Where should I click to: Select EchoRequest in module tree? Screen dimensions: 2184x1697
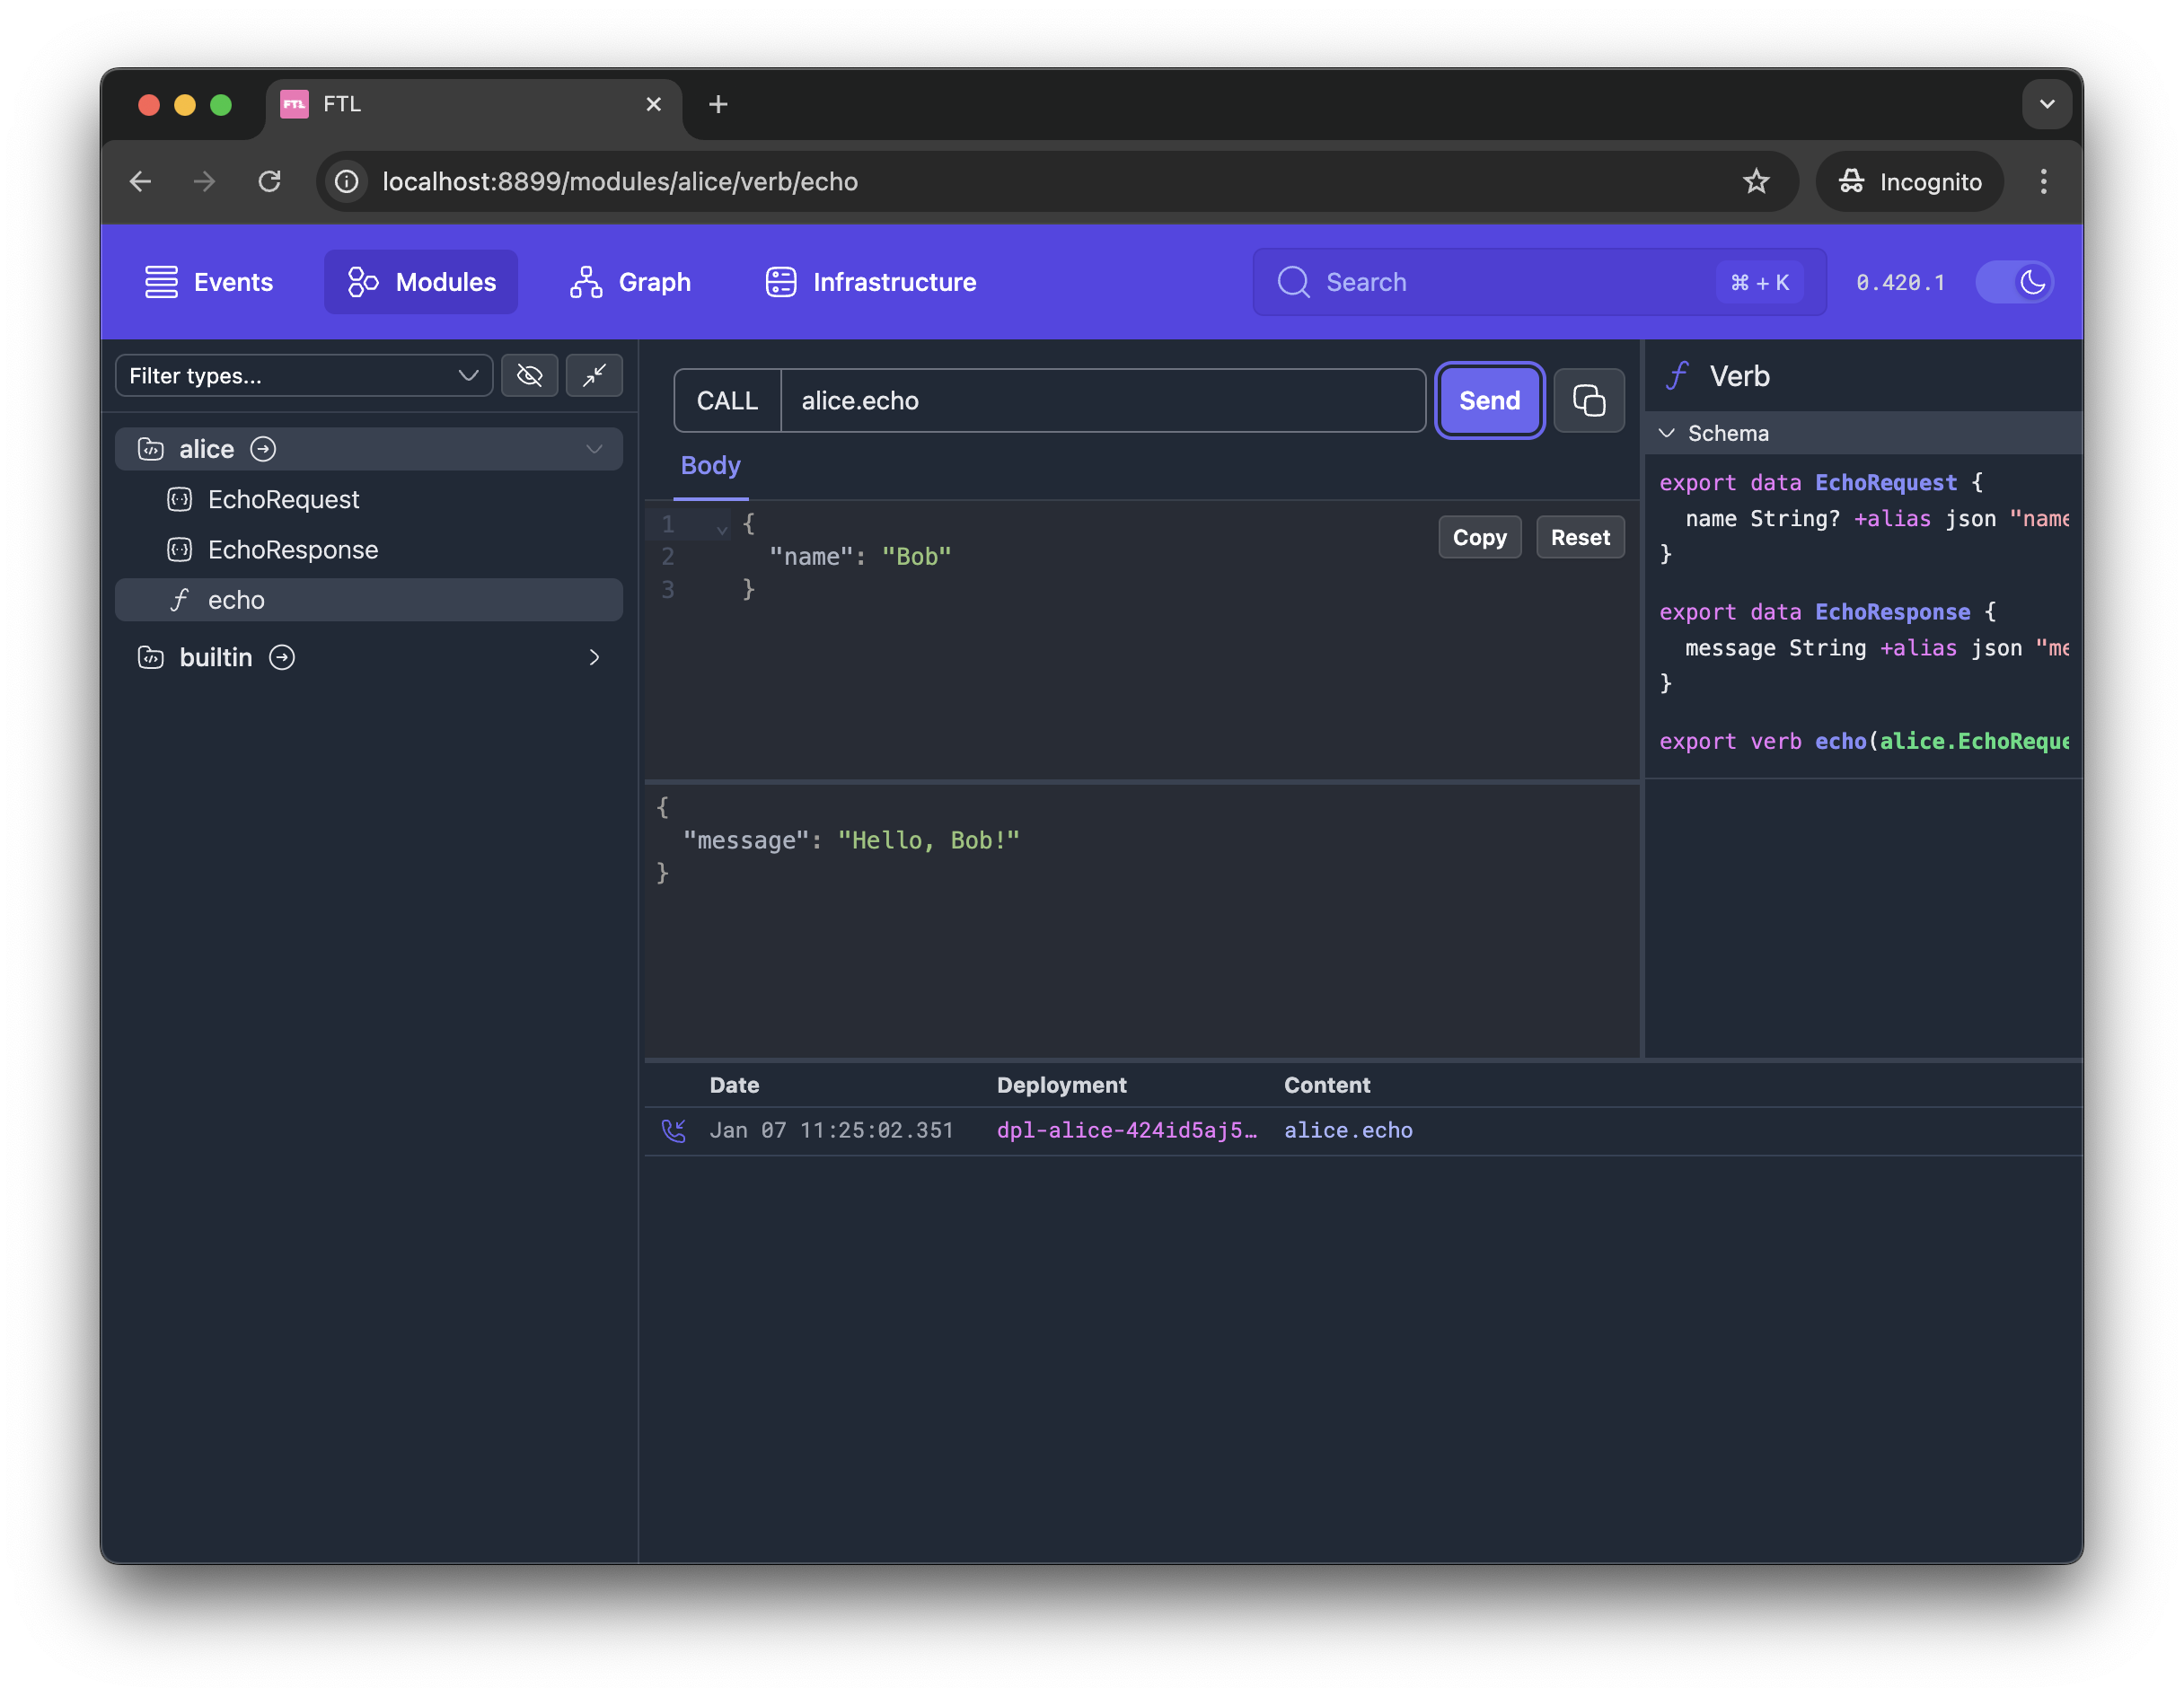[283, 499]
